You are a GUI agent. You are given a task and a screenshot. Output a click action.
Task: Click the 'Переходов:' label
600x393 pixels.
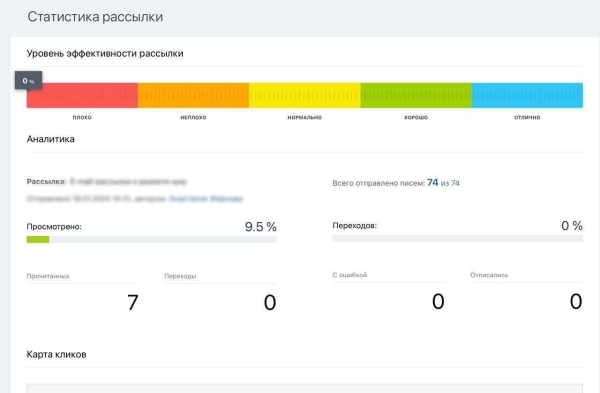pos(355,226)
